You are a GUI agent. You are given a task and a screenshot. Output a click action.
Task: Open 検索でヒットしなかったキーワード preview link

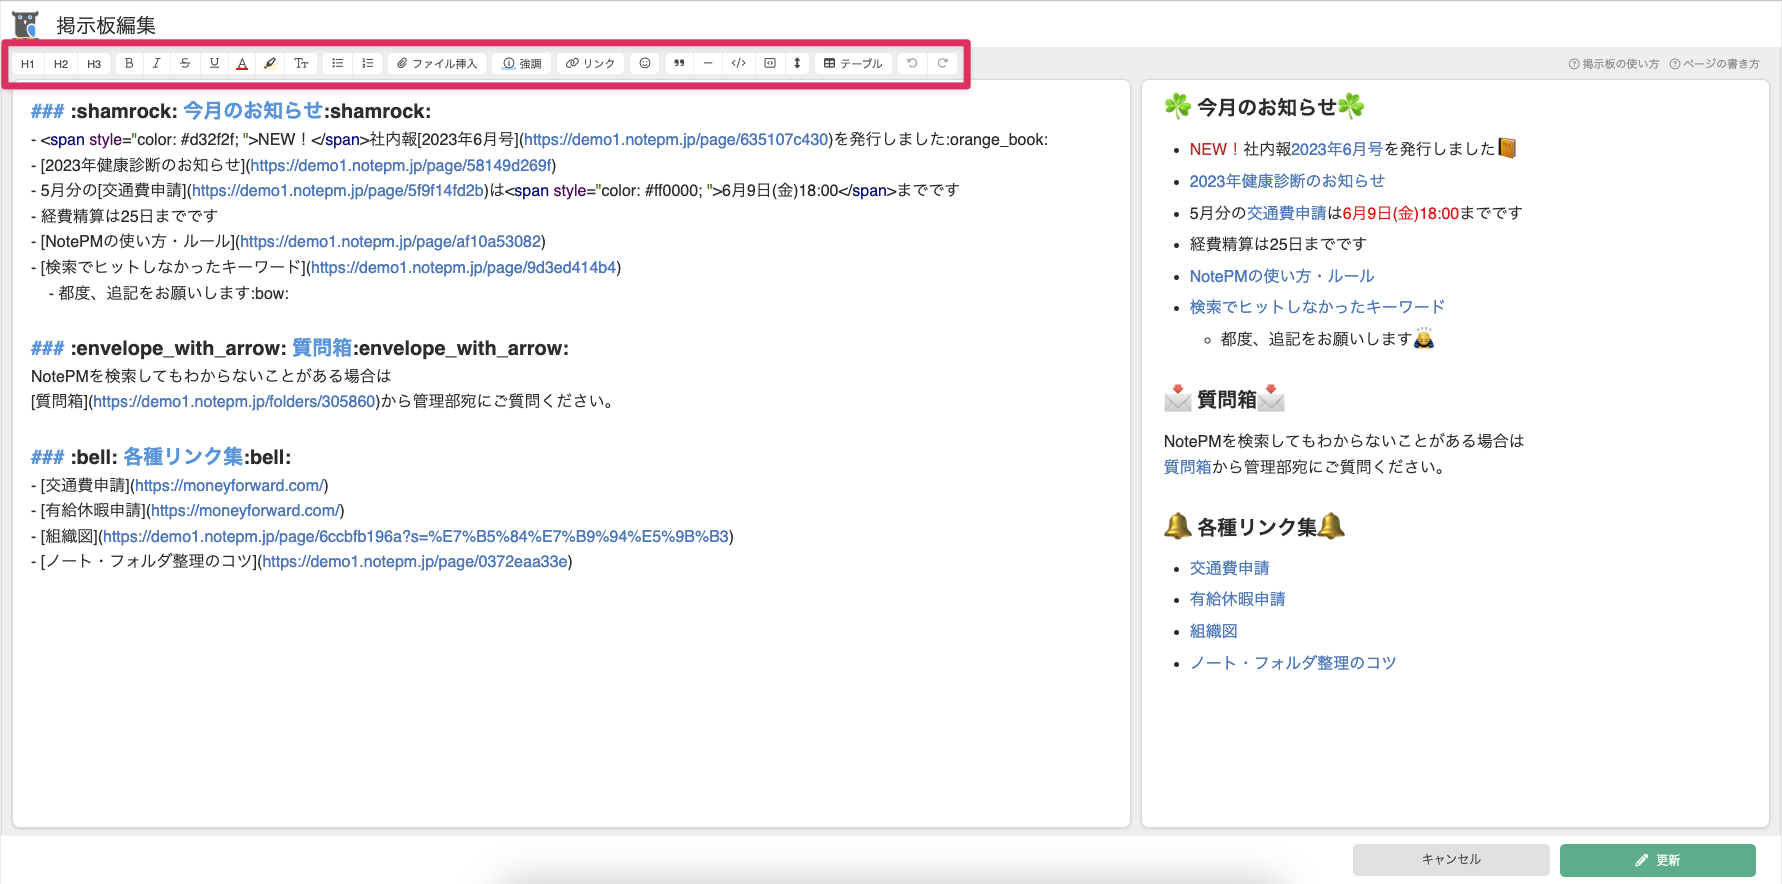tap(1317, 307)
